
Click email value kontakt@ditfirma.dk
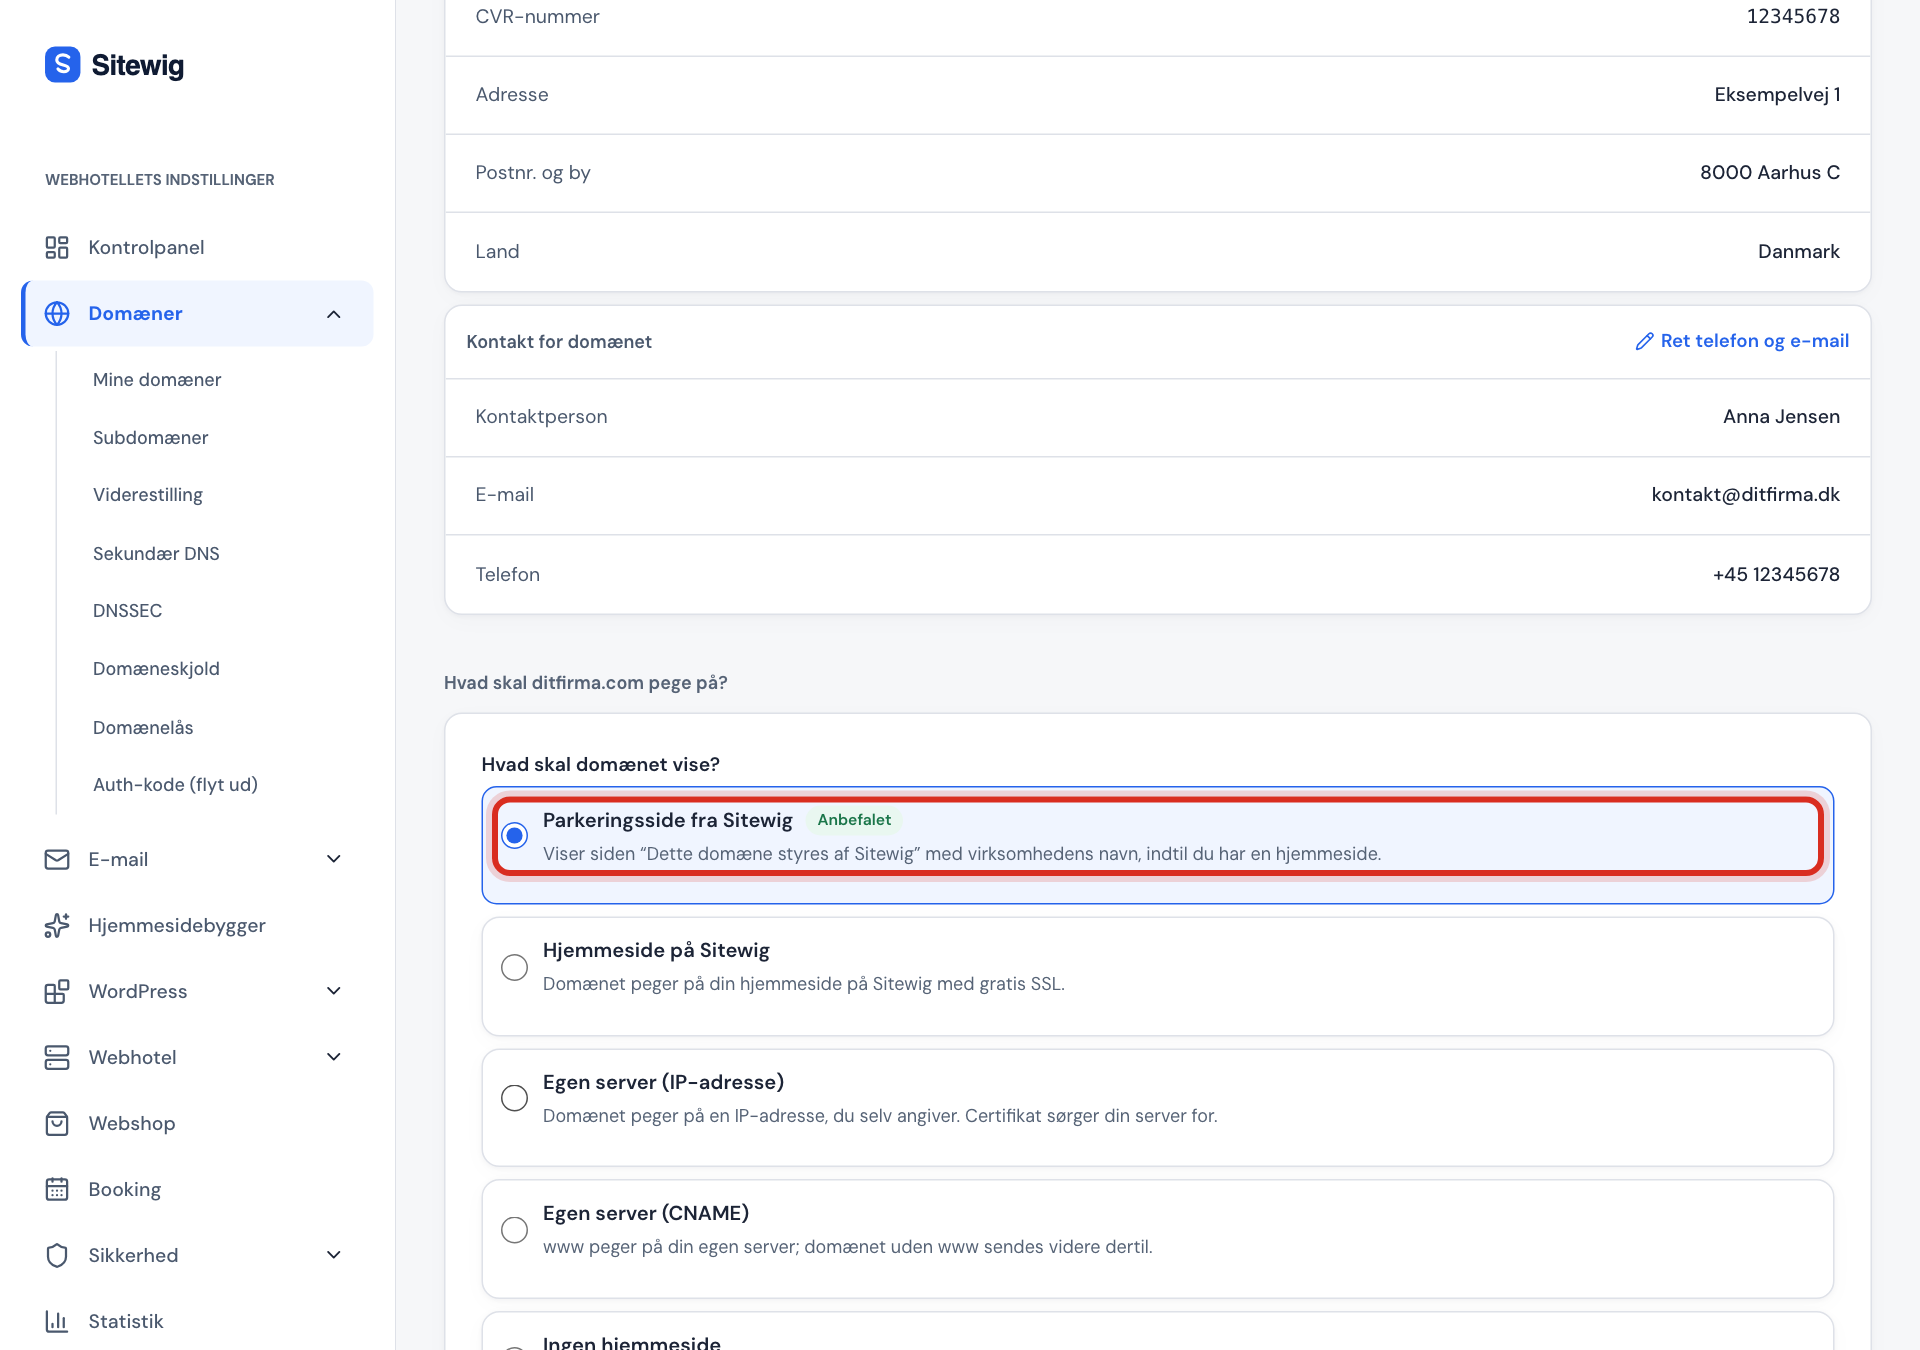click(1745, 495)
